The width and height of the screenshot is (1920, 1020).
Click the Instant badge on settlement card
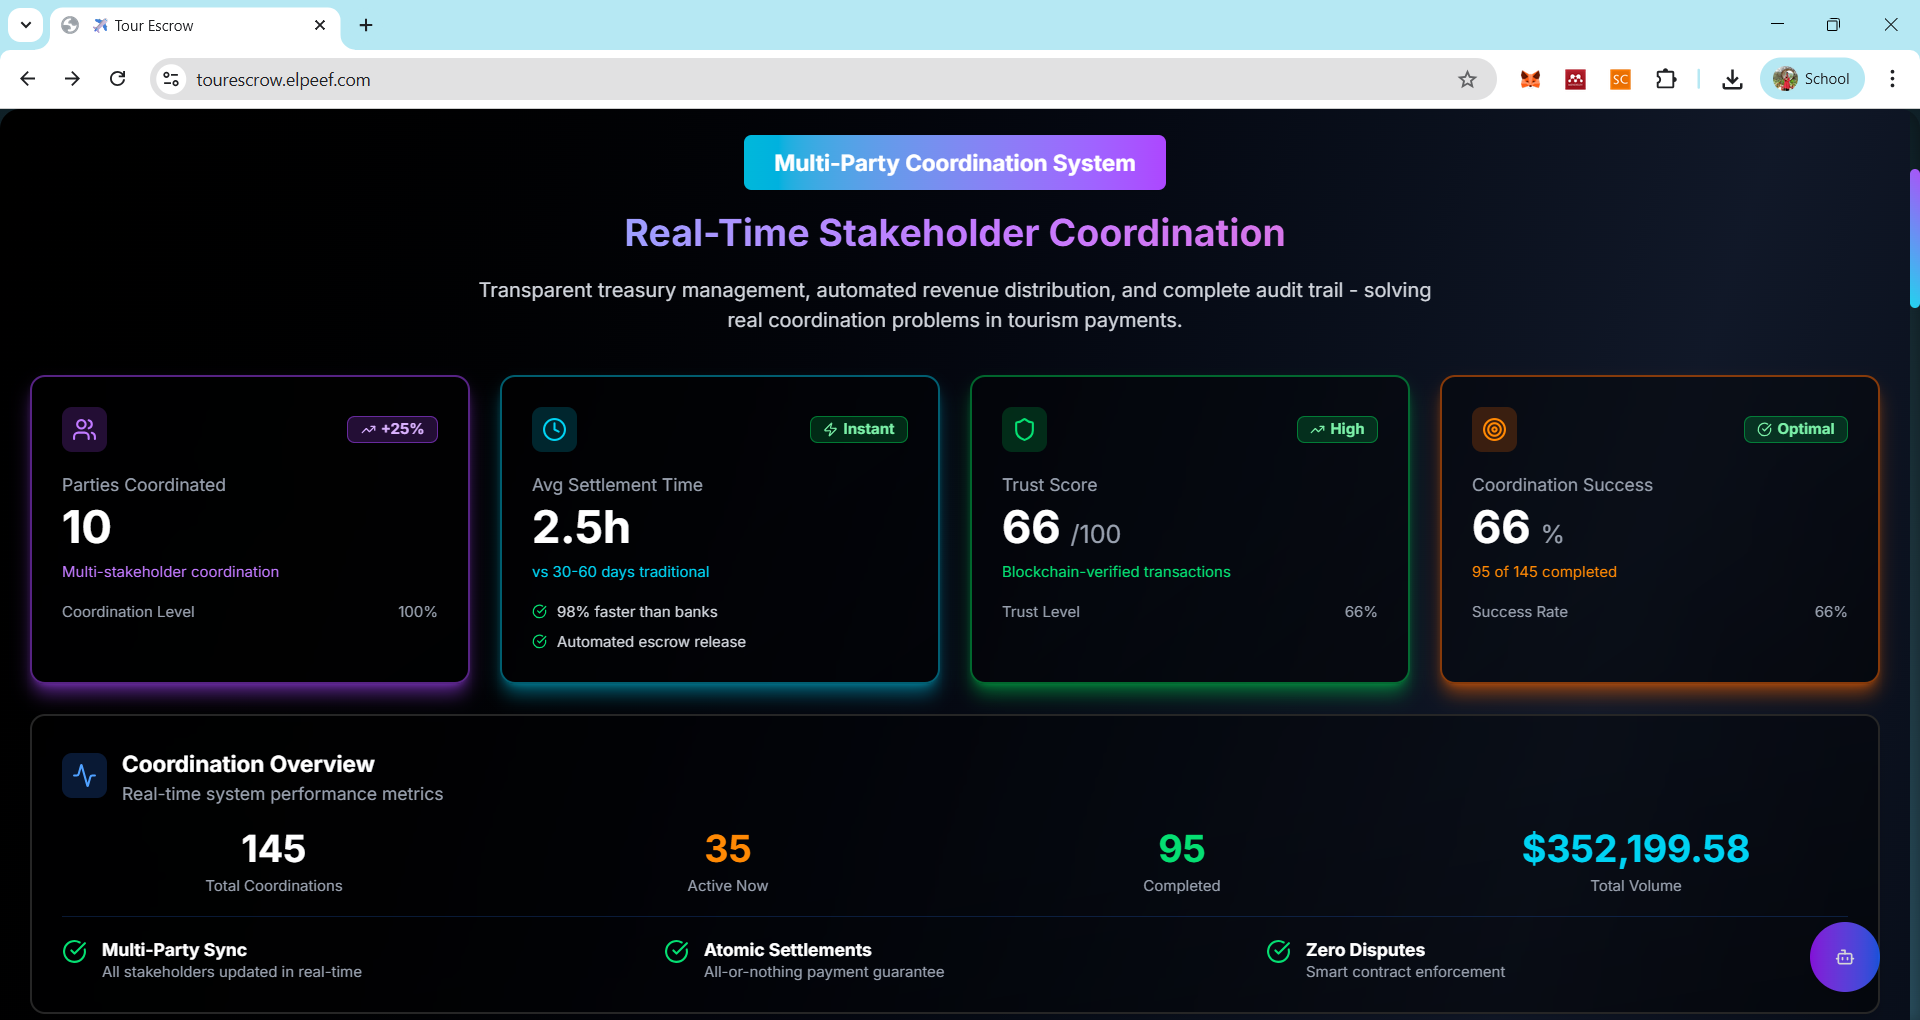coord(859,429)
